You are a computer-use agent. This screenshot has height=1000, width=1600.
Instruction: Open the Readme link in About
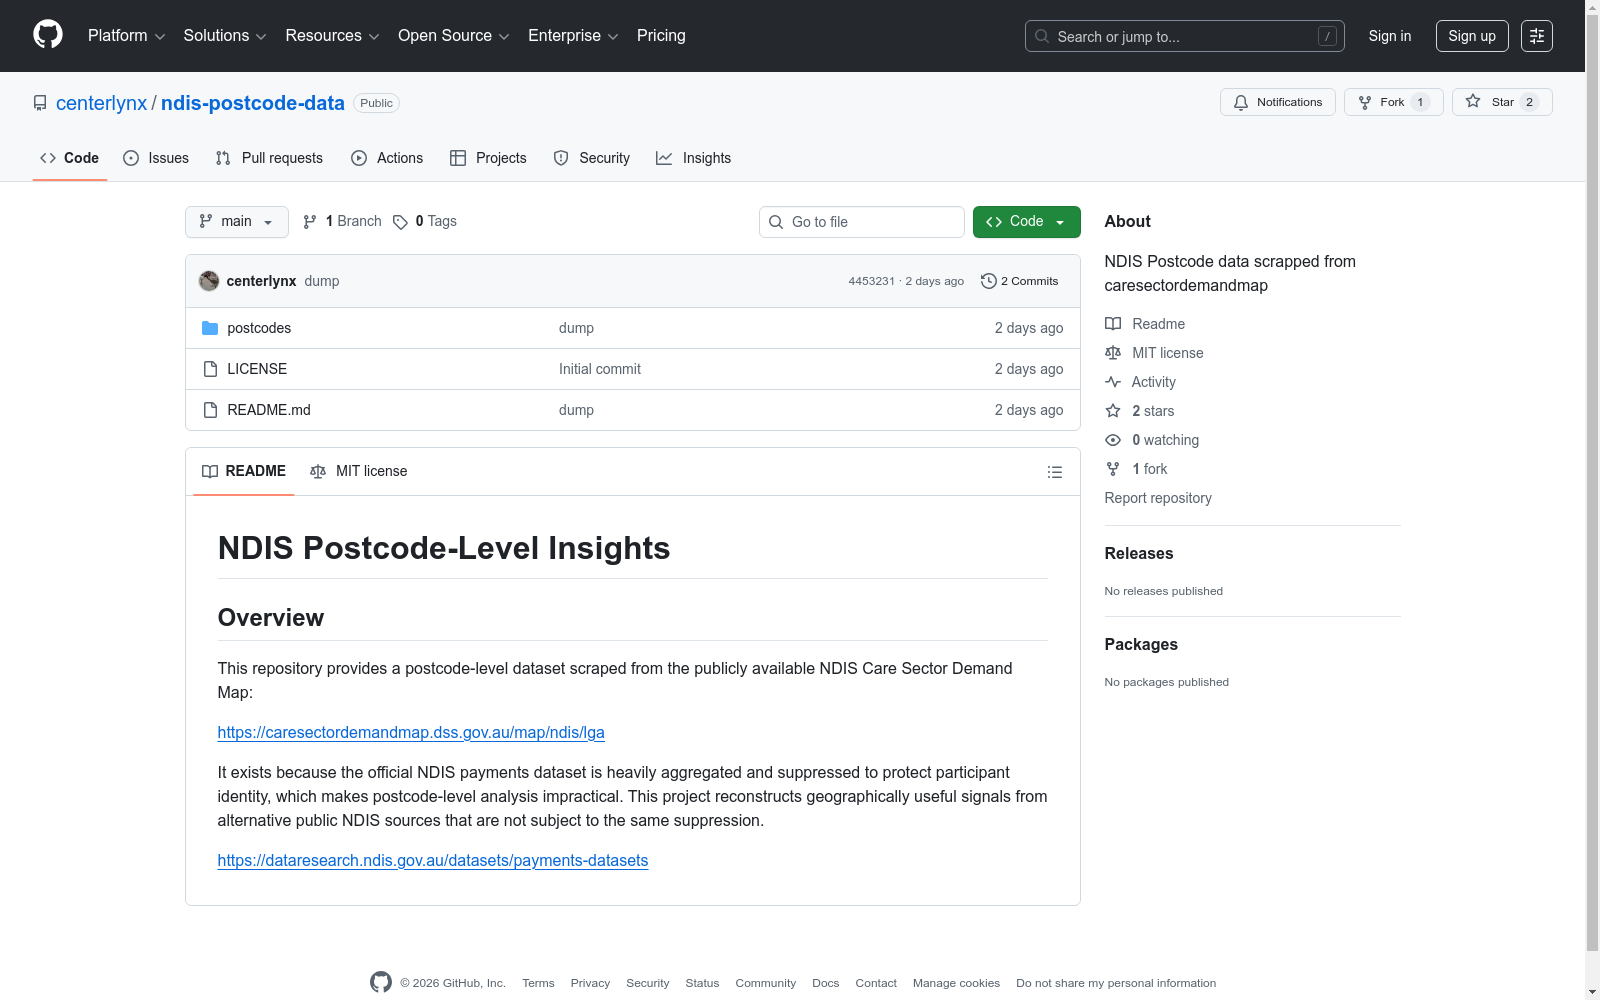click(1145, 324)
